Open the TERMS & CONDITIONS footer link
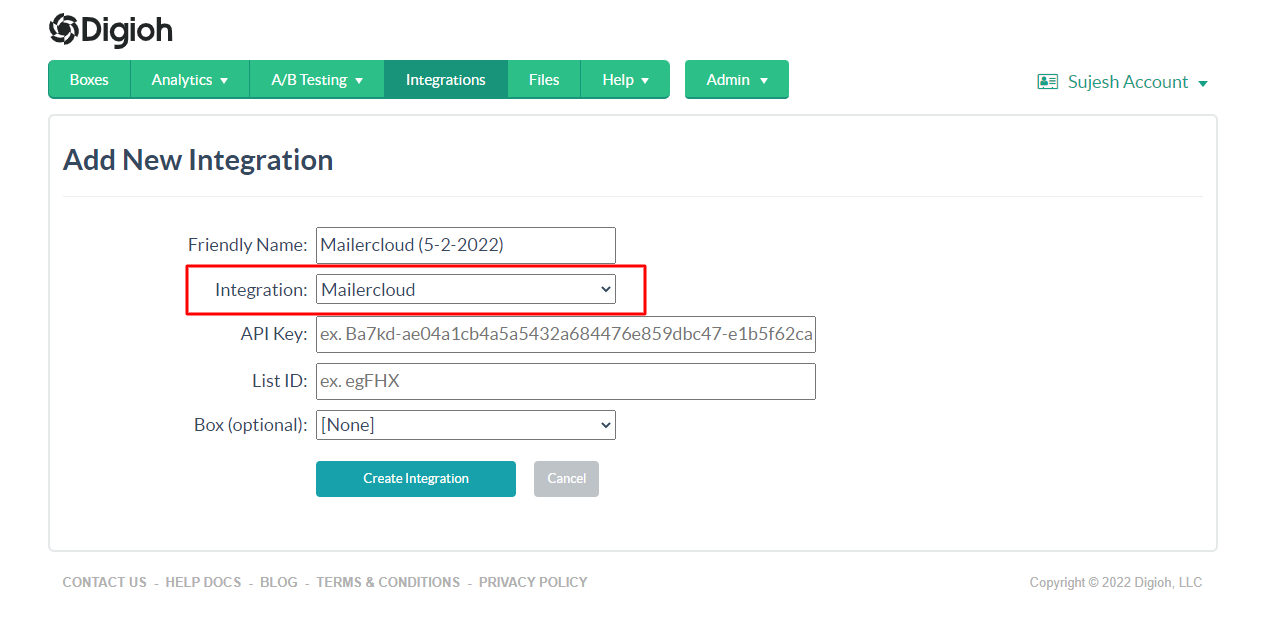Screen dimensions: 1271x619 pyautogui.click(x=388, y=582)
